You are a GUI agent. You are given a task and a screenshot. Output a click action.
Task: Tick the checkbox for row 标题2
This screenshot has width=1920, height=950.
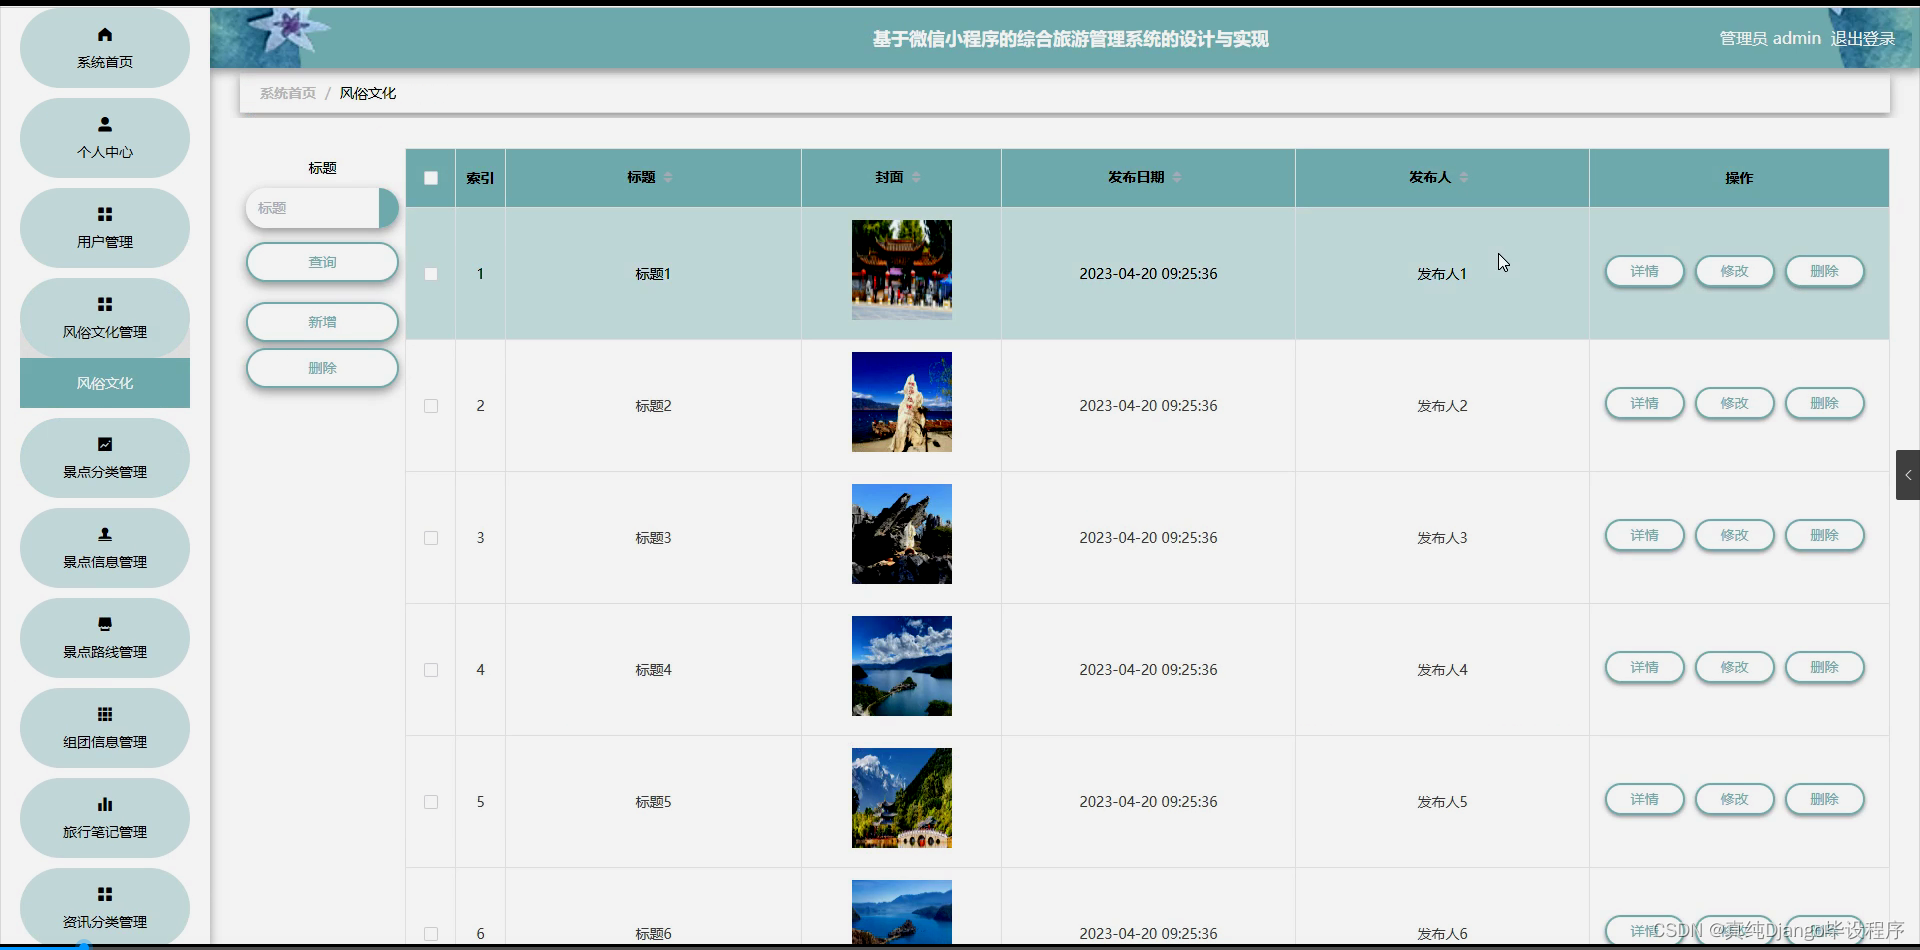(x=430, y=406)
